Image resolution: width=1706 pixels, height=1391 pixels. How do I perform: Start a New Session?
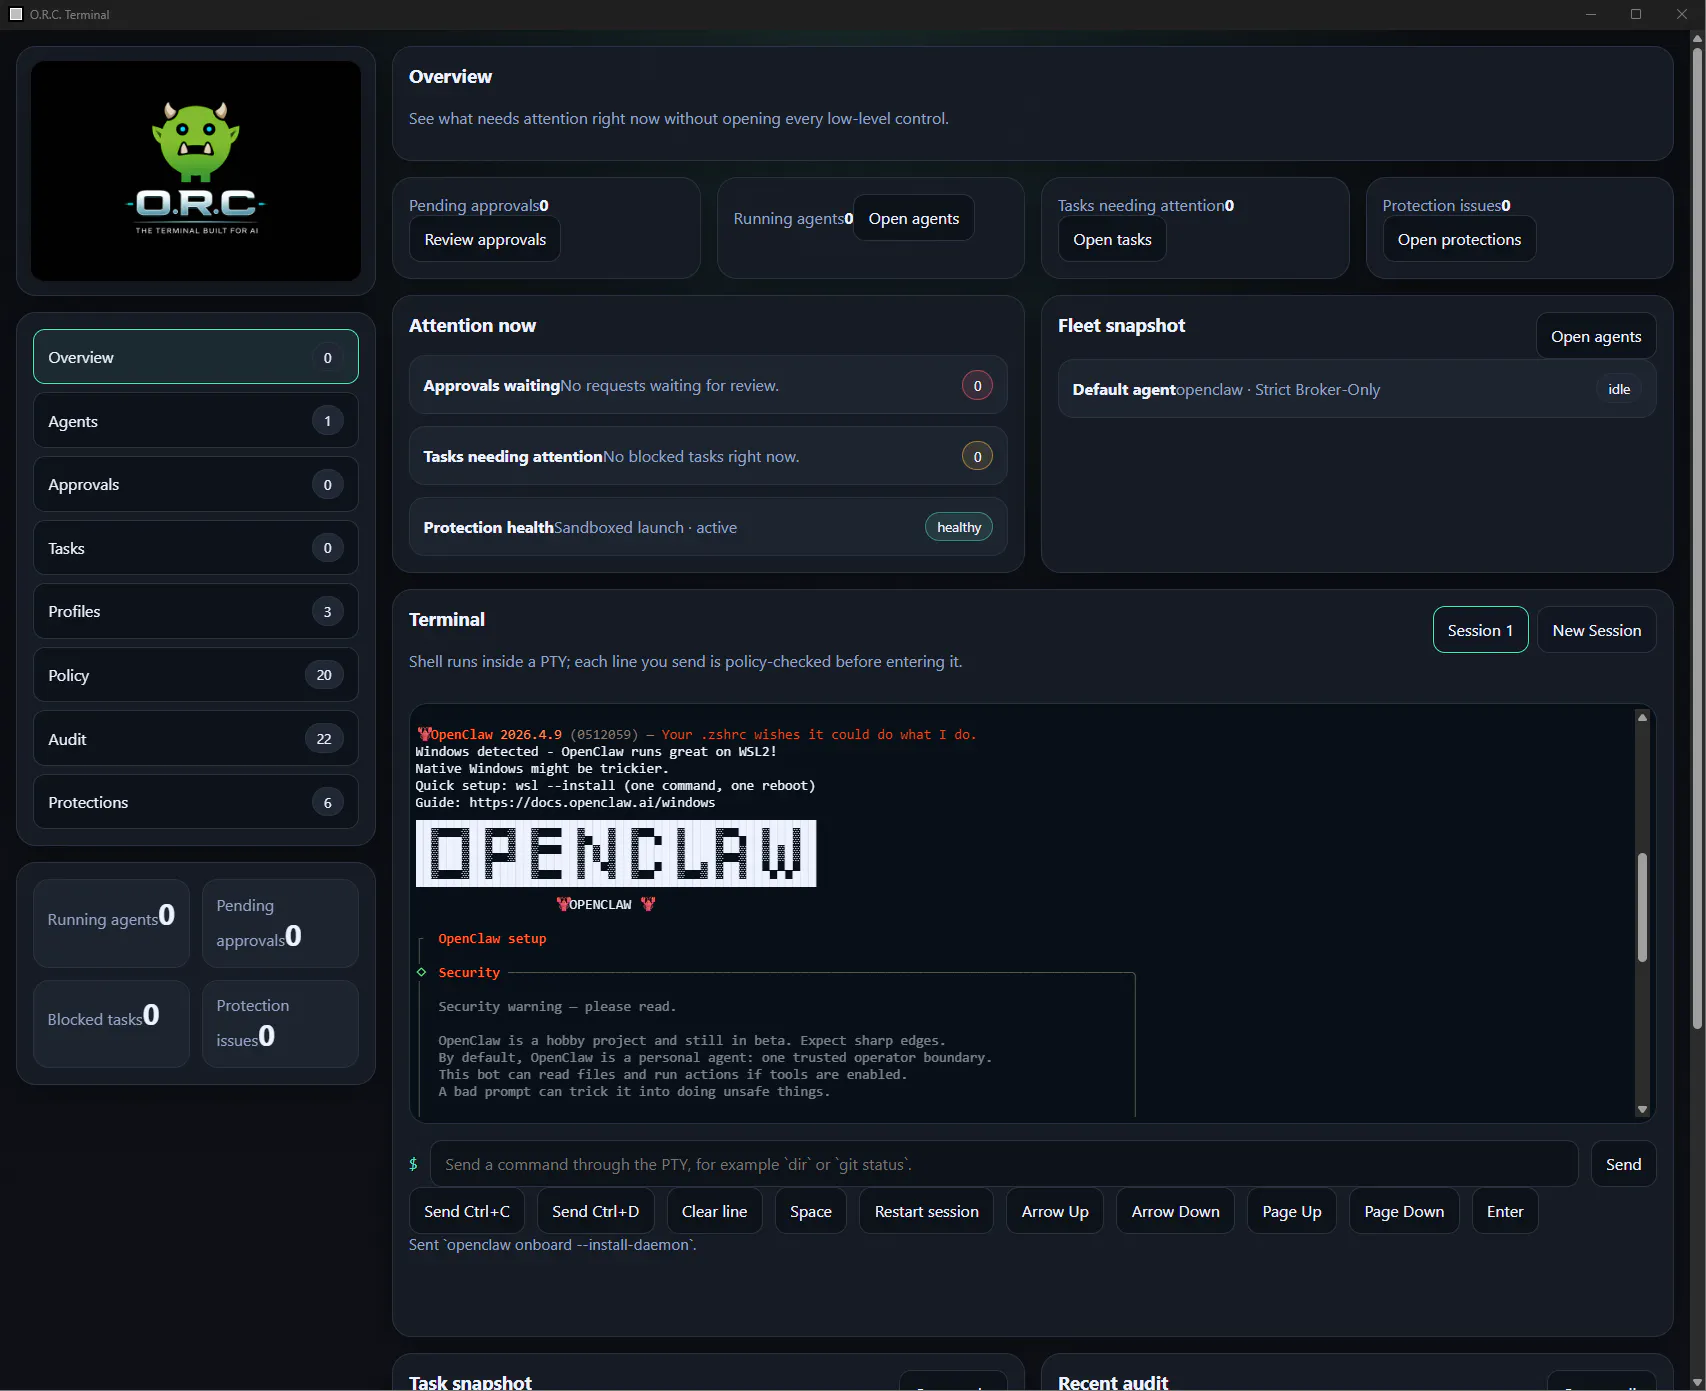coord(1596,630)
